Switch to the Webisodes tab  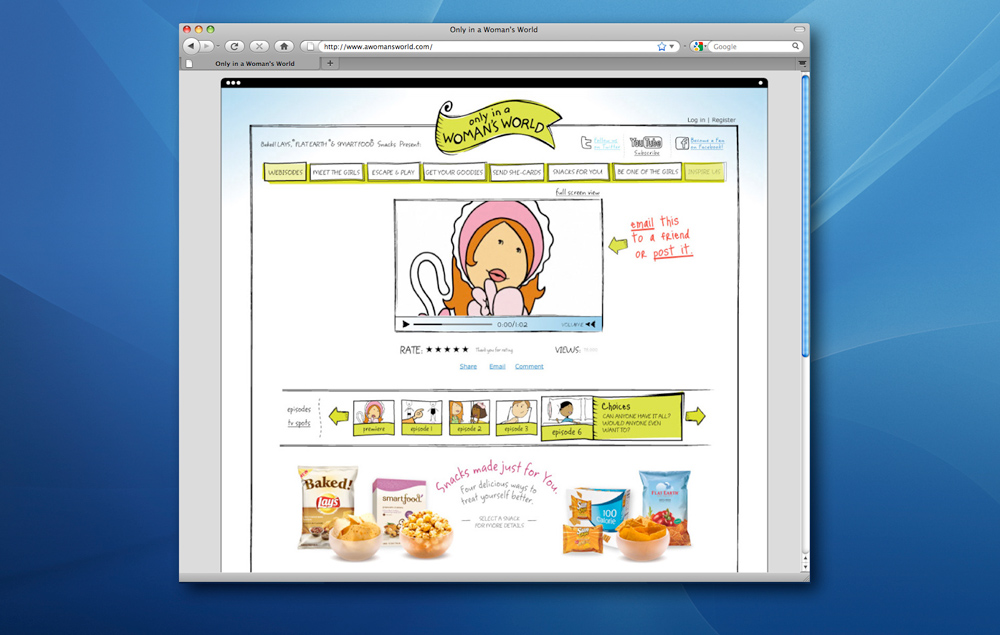click(285, 172)
